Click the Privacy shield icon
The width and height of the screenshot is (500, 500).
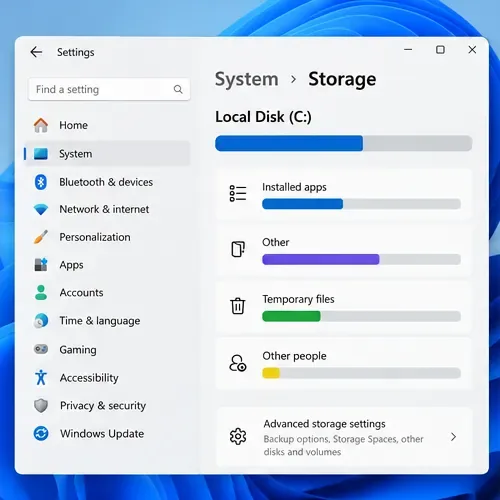click(x=41, y=405)
